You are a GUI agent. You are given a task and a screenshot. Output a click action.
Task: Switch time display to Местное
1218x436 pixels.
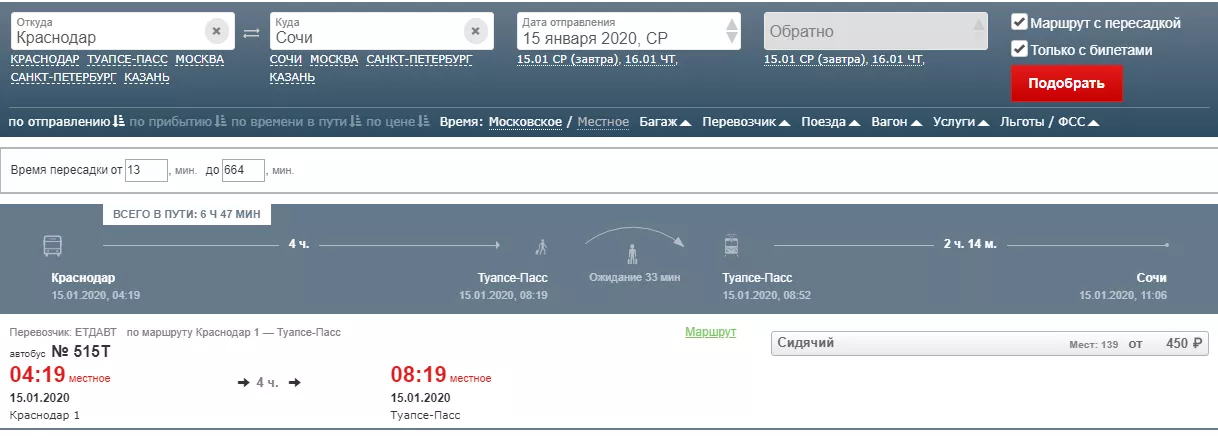603,122
